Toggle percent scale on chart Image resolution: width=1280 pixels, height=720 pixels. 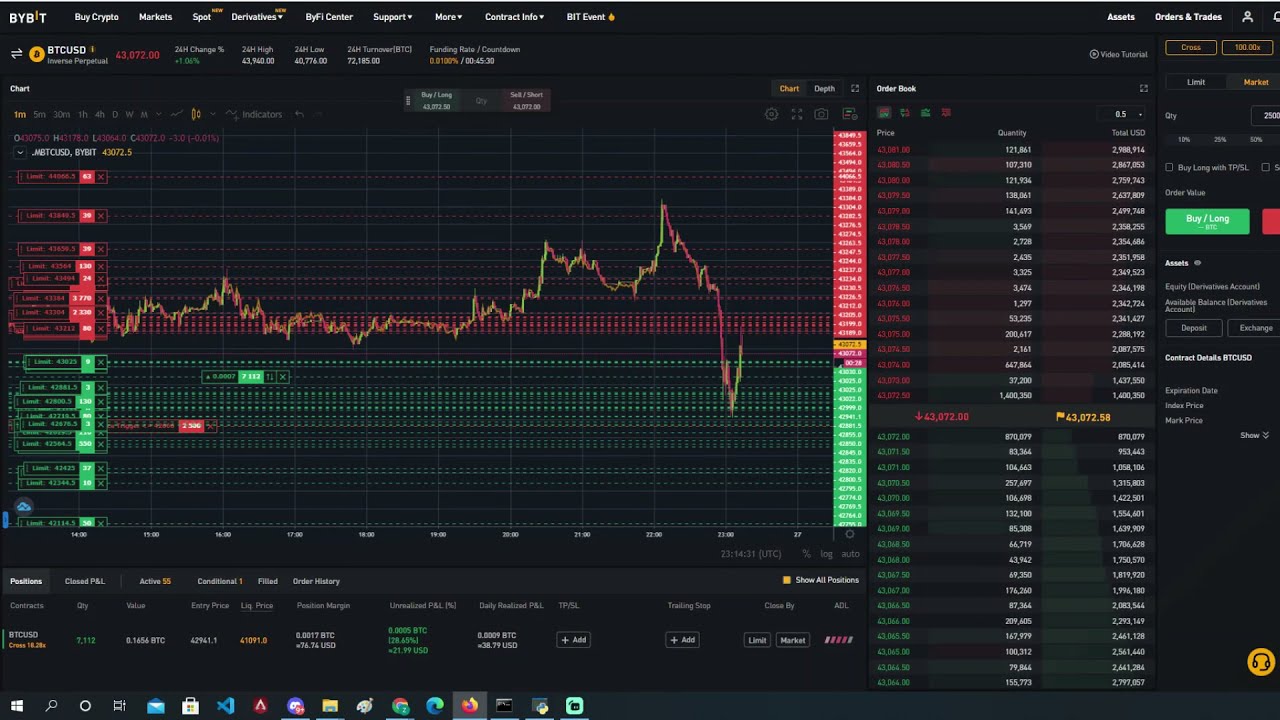[x=806, y=554]
